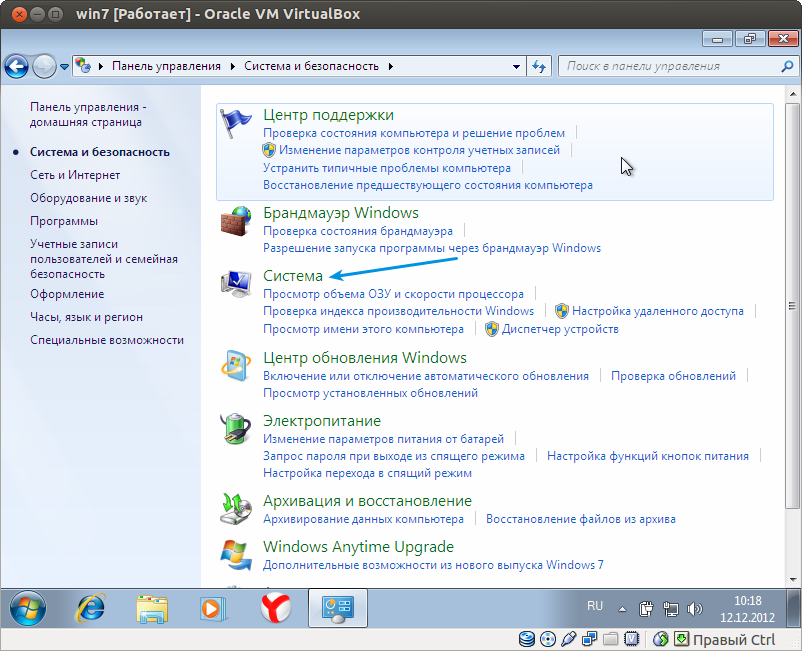Click the Windows Firewall brick wall icon
Screen dimensions: 802x651
[x=235, y=221]
